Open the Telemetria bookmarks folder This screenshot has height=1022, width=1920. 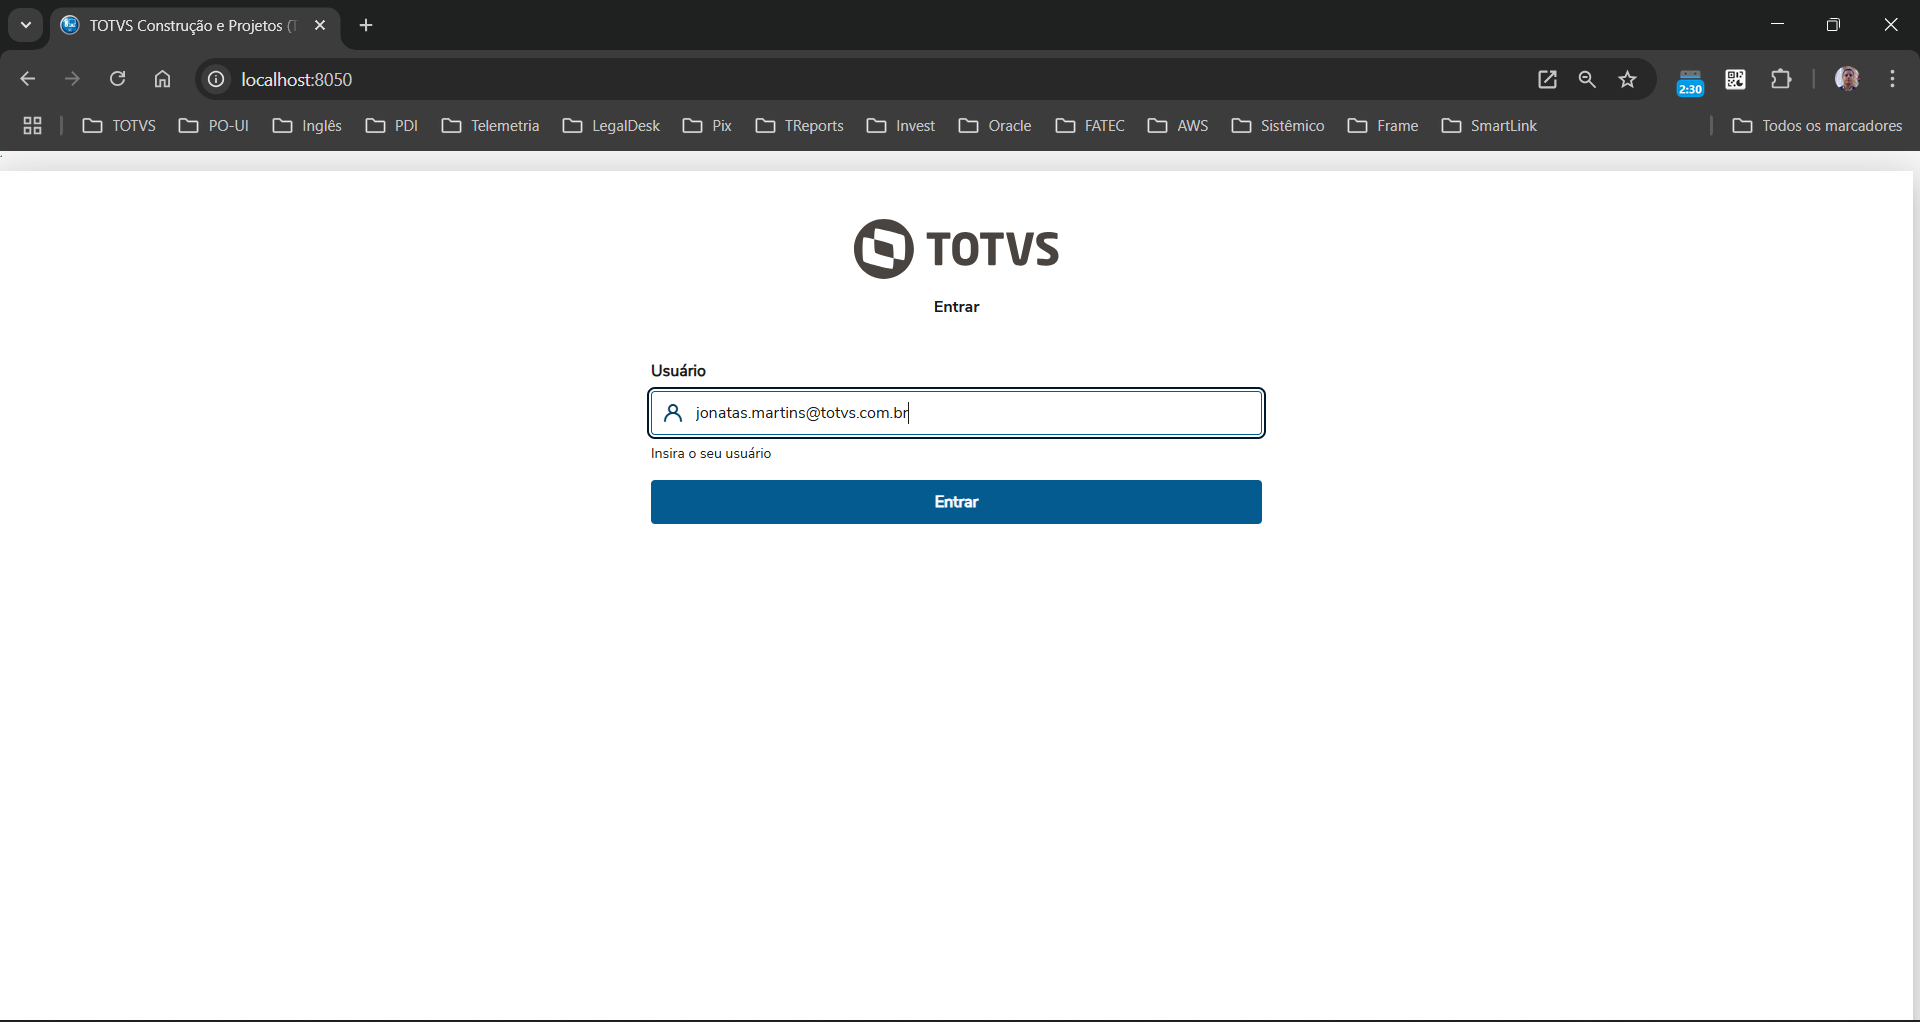490,125
